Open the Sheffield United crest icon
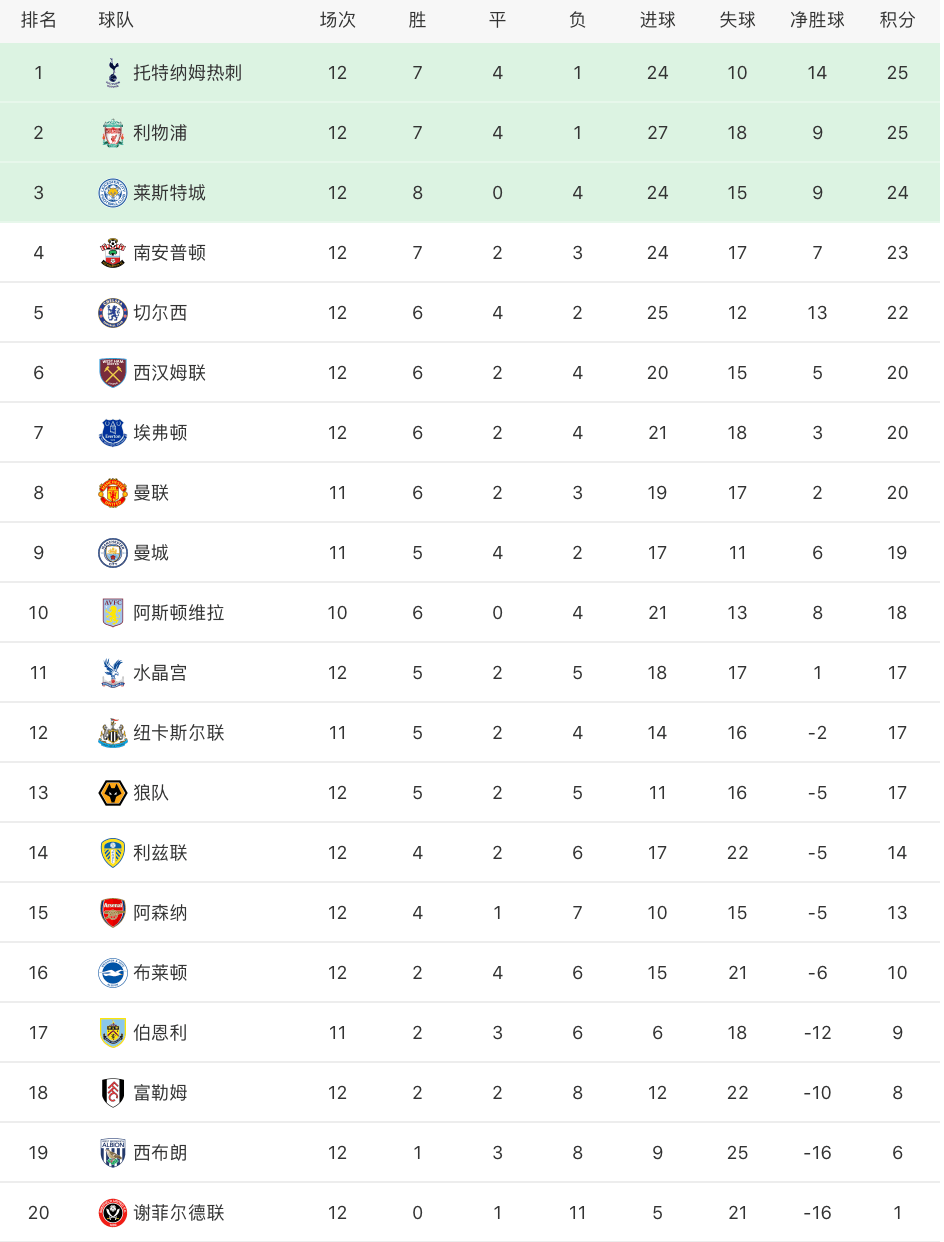 coord(113,1213)
